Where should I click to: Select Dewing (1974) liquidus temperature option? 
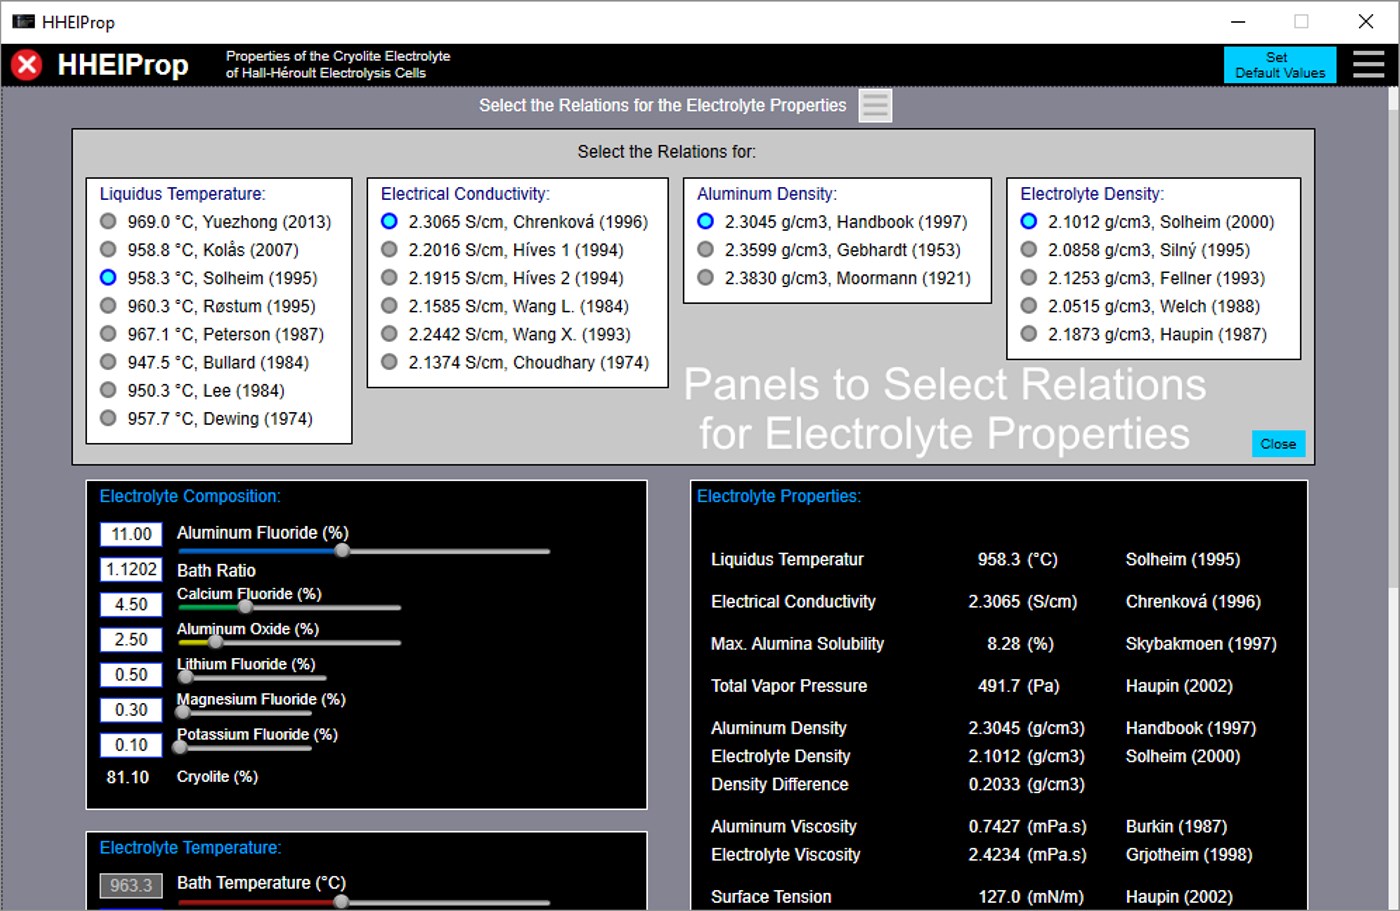point(108,418)
